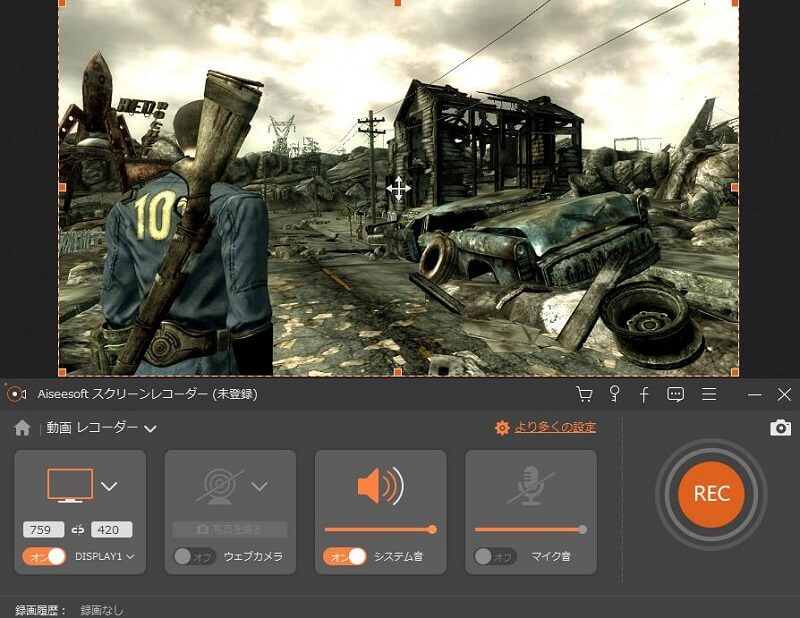Open the shopping cart purchase icon
Screen dimensions: 800x618
pyautogui.click(x=585, y=394)
